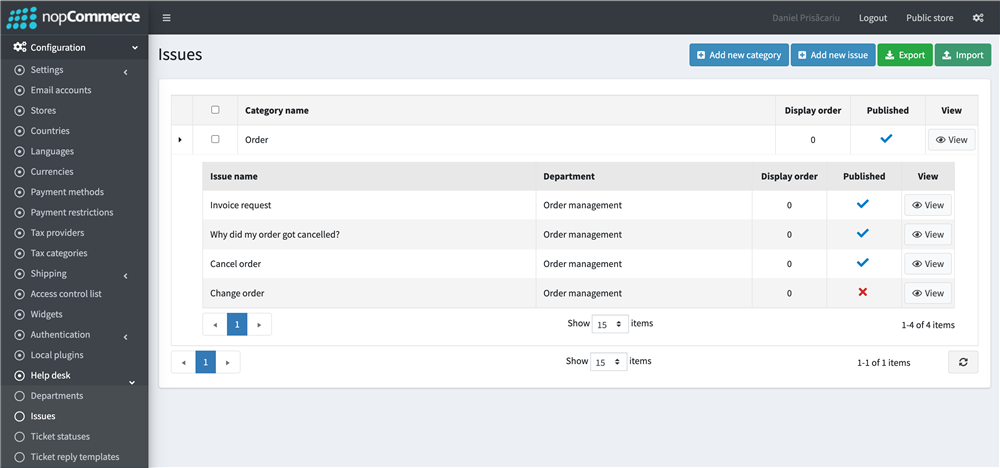The image size is (1000, 468).
Task: Click the Add new issue button
Action: (x=833, y=55)
